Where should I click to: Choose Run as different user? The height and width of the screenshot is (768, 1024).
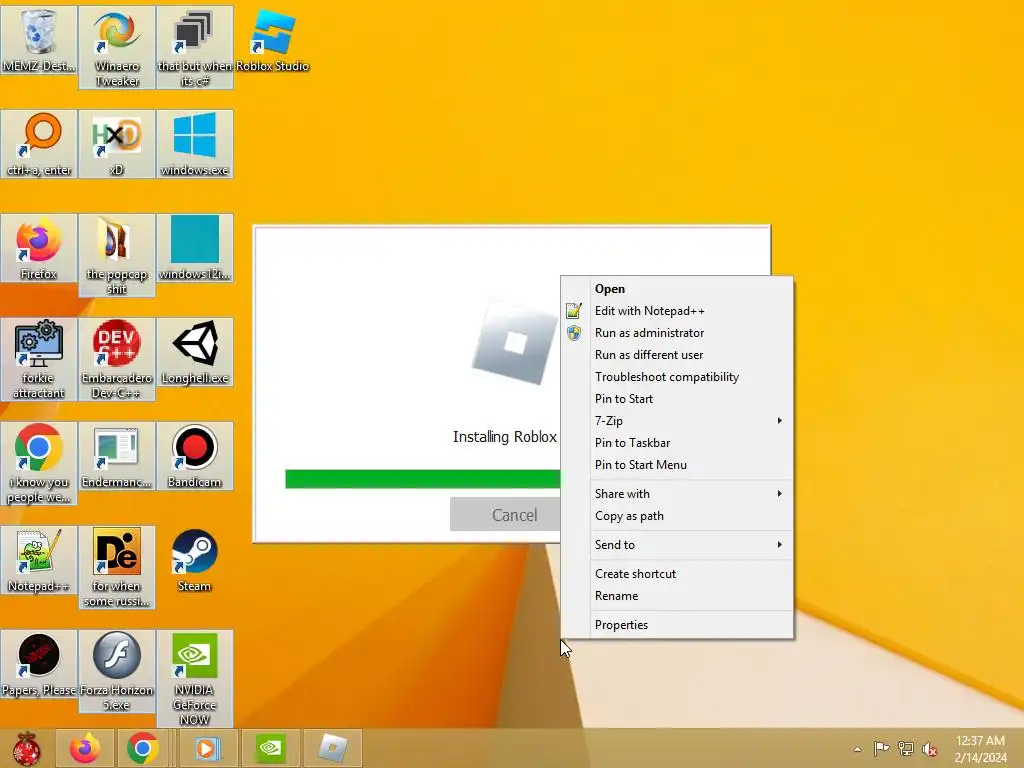678,355
